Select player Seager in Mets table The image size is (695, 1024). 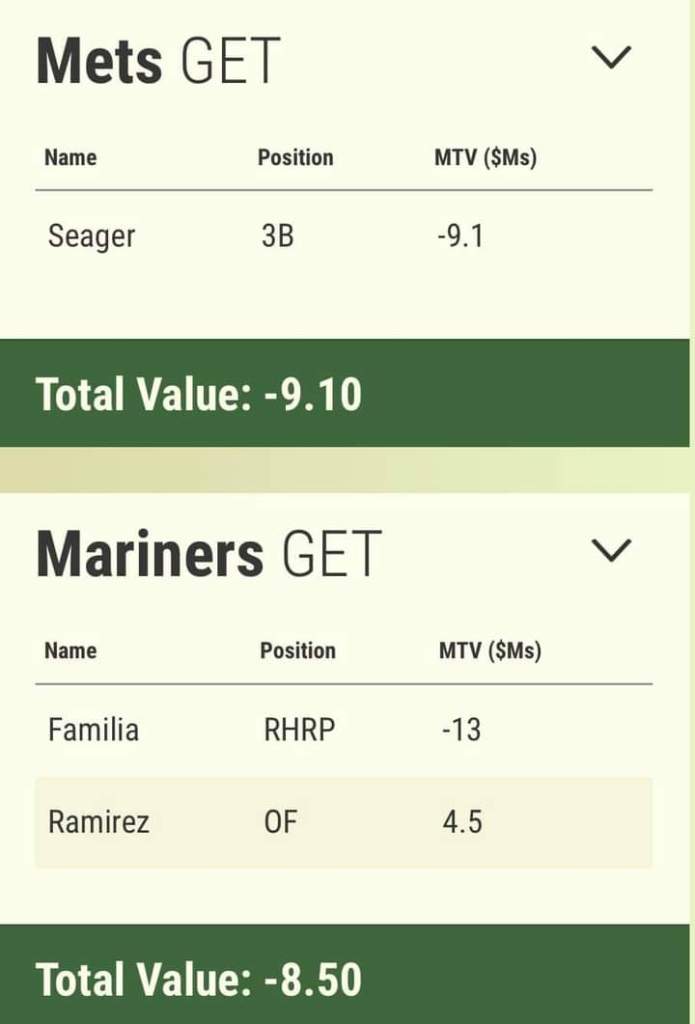[91, 237]
